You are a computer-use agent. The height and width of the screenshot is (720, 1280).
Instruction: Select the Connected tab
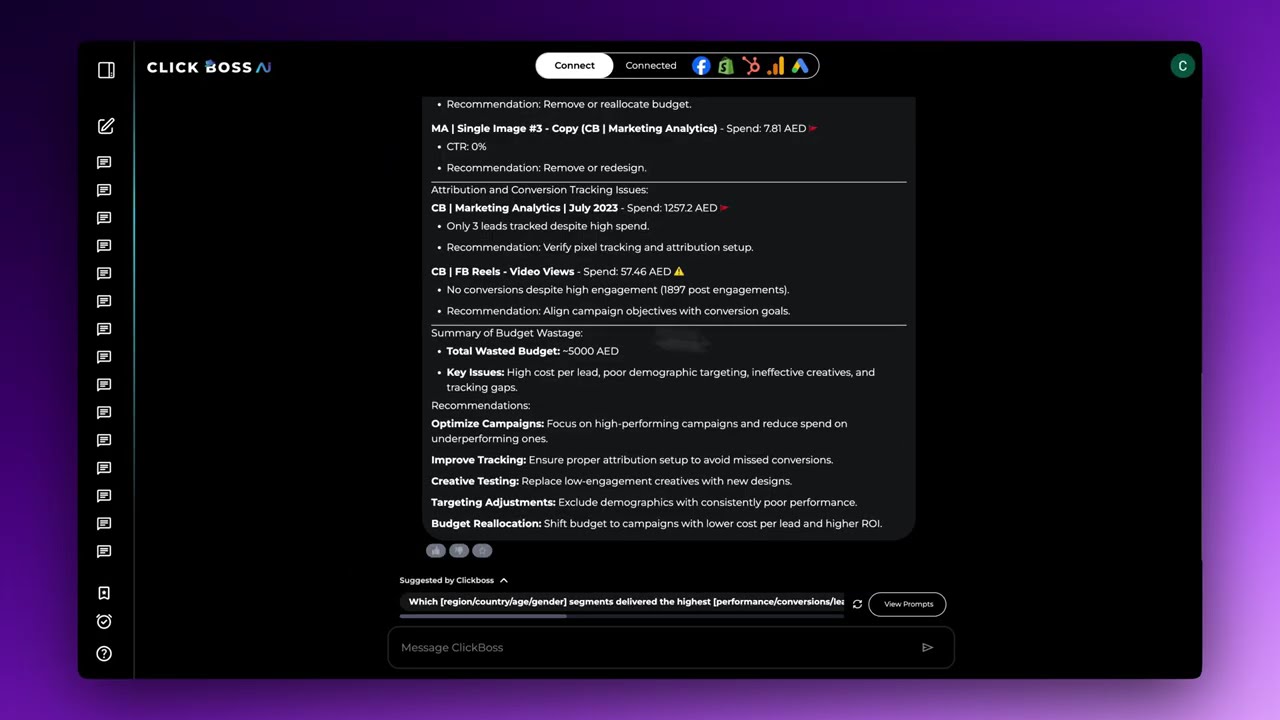[x=651, y=66]
